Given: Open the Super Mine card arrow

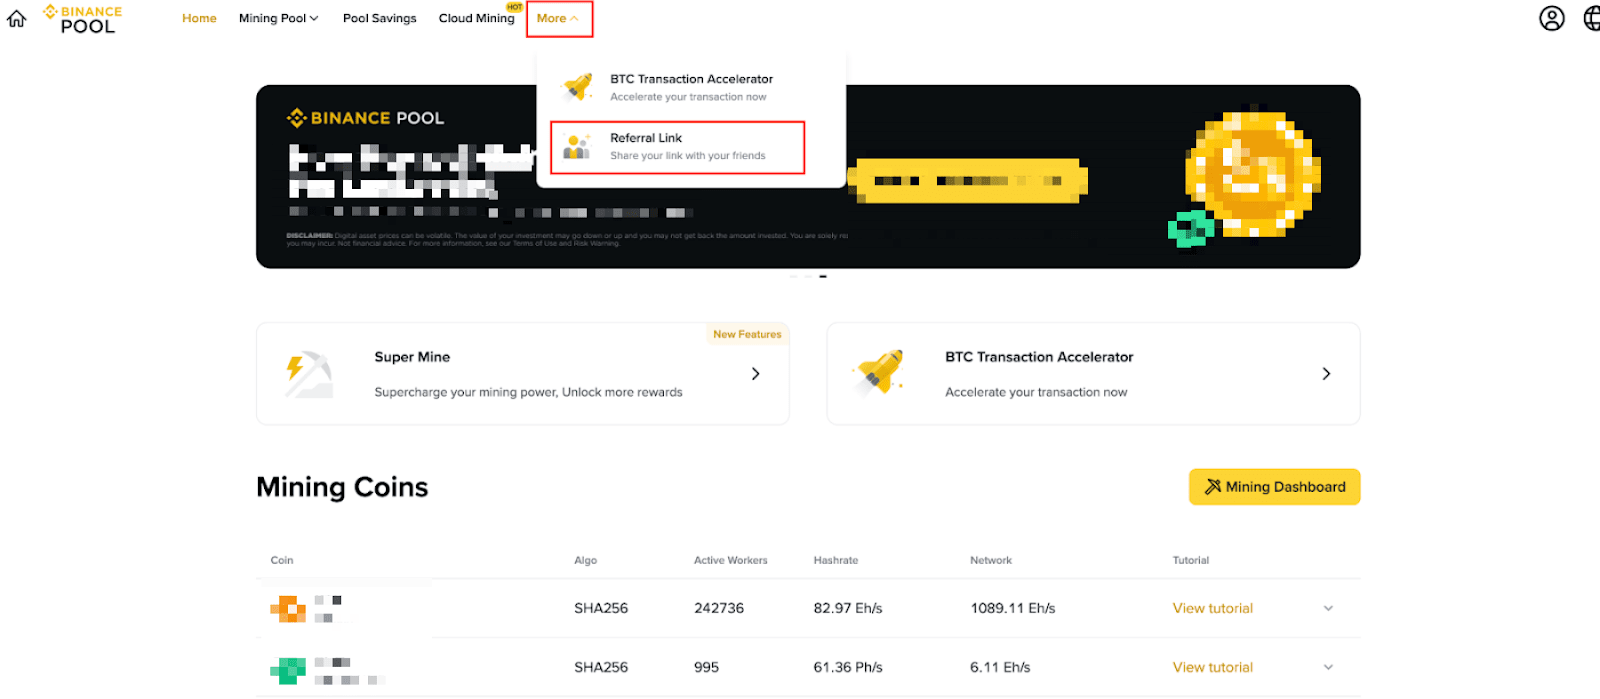Looking at the screenshot, I should (x=755, y=374).
